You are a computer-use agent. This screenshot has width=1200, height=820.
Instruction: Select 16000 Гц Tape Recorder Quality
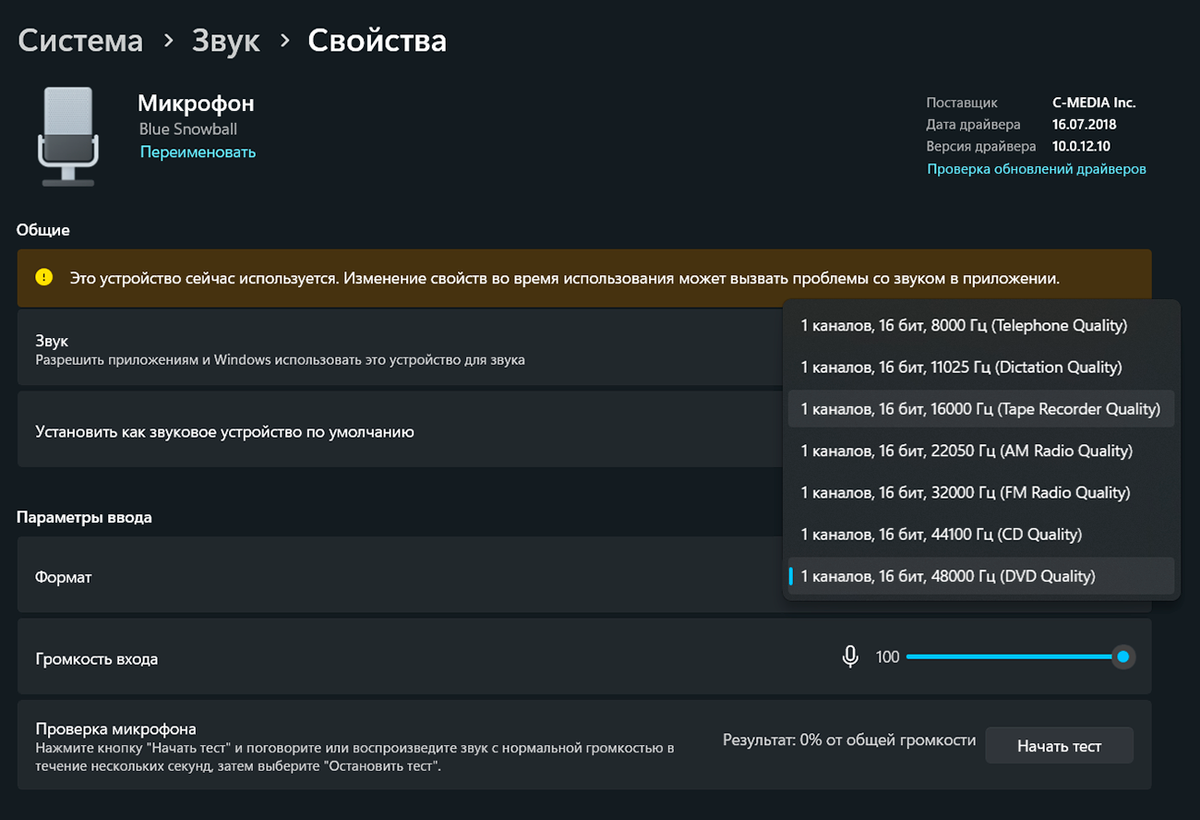pos(980,409)
